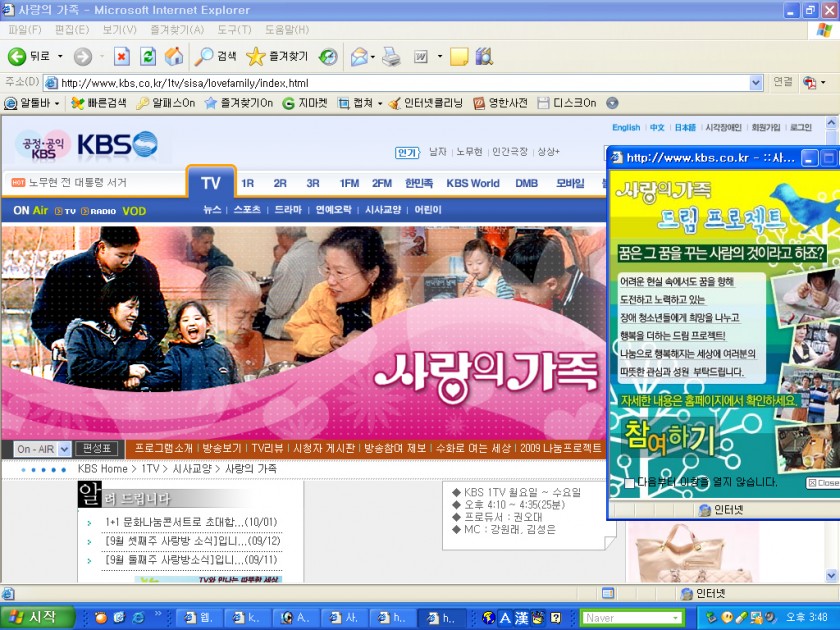Image resolution: width=840 pixels, height=630 pixels.
Task: Open the Mail toolbar icon
Action: pos(359,56)
